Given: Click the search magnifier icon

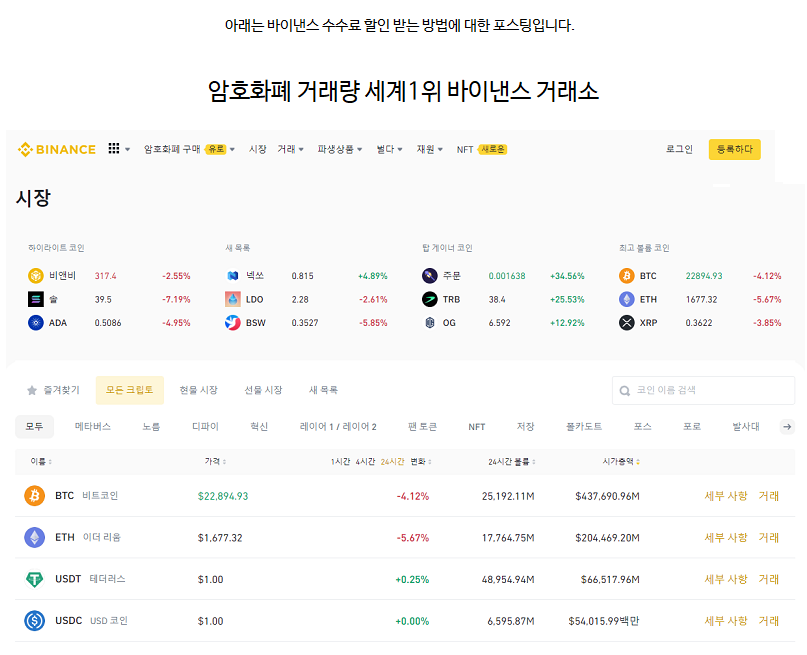Looking at the screenshot, I should [x=625, y=391].
